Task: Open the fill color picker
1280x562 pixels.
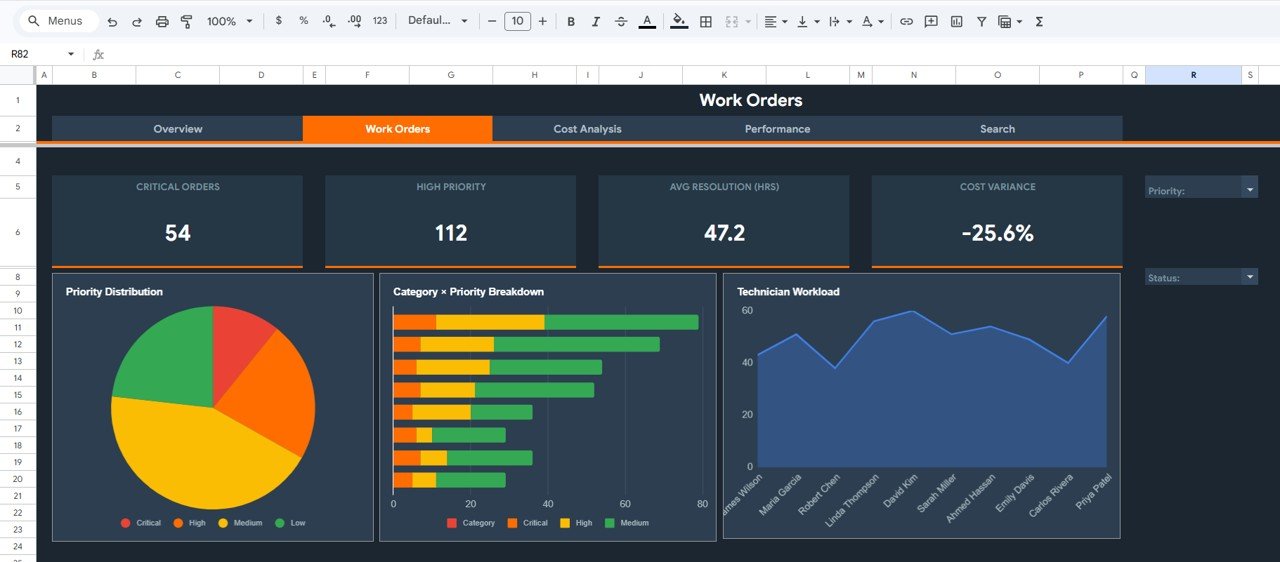Action: [679, 21]
